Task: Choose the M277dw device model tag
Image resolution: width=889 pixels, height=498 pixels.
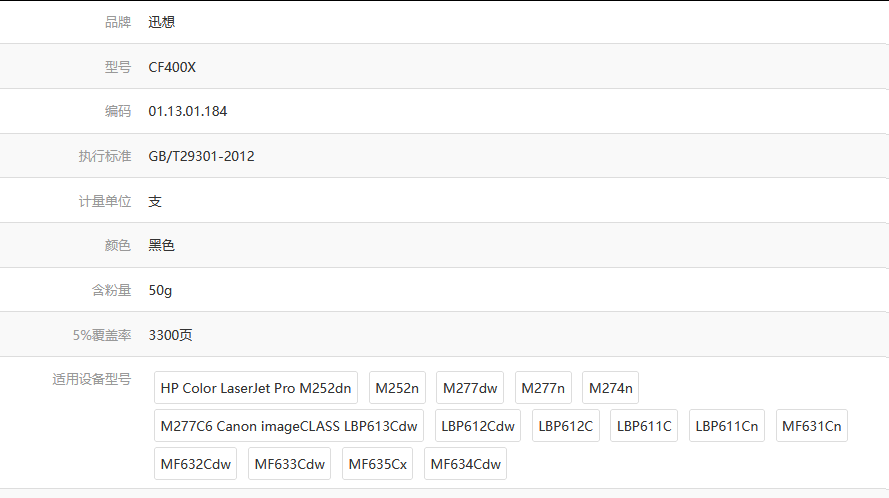Action: [x=470, y=388]
